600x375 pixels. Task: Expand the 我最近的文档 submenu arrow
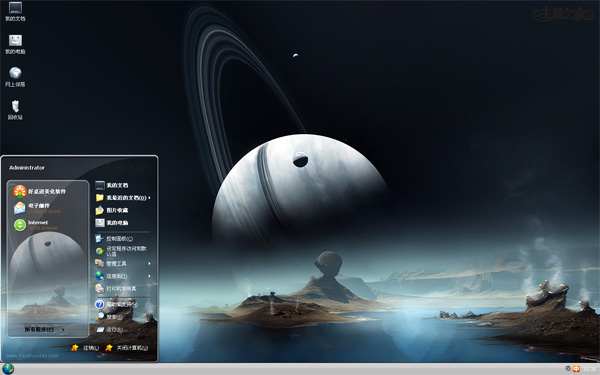[x=149, y=198]
